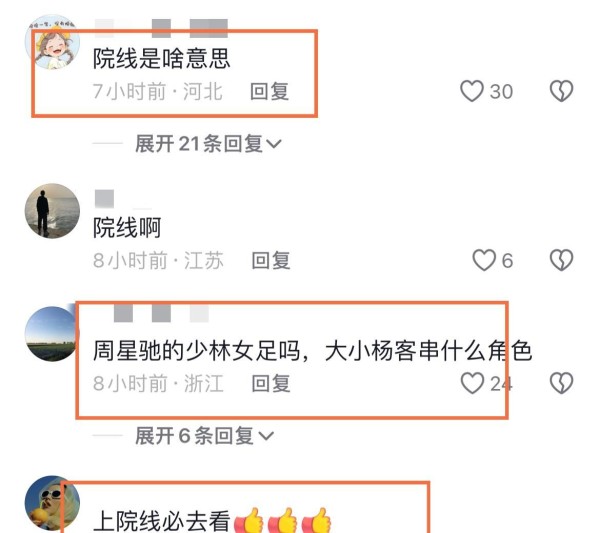This screenshot has width=600, height=533.
Task: Reply to the 浙江 user's comment
Action: pyautogui.click(x=271, y=383)
